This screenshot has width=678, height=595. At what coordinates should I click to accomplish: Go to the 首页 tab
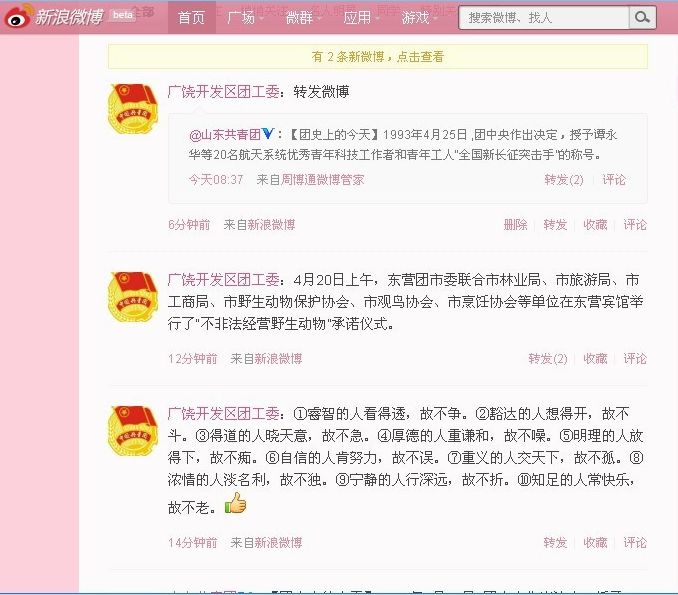tap(192, 17)
